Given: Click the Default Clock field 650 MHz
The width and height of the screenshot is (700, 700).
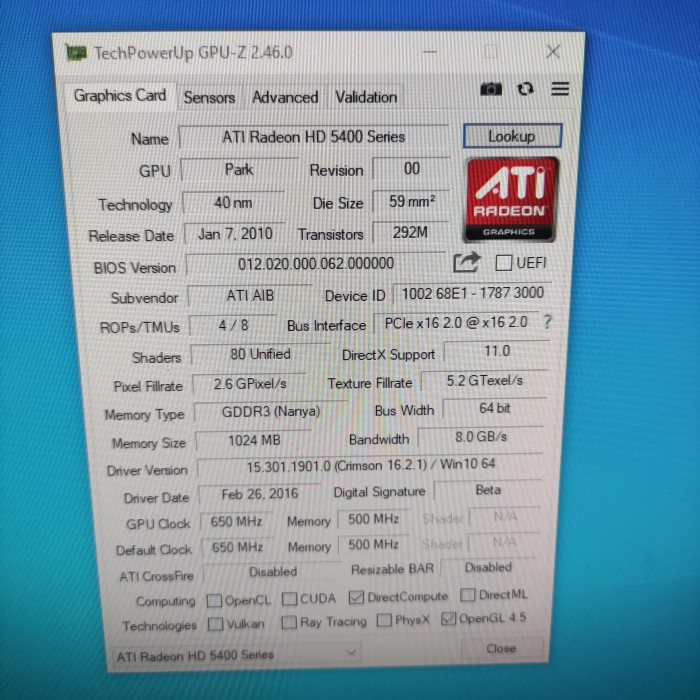Looking at the screenshot, I should 238,547.
